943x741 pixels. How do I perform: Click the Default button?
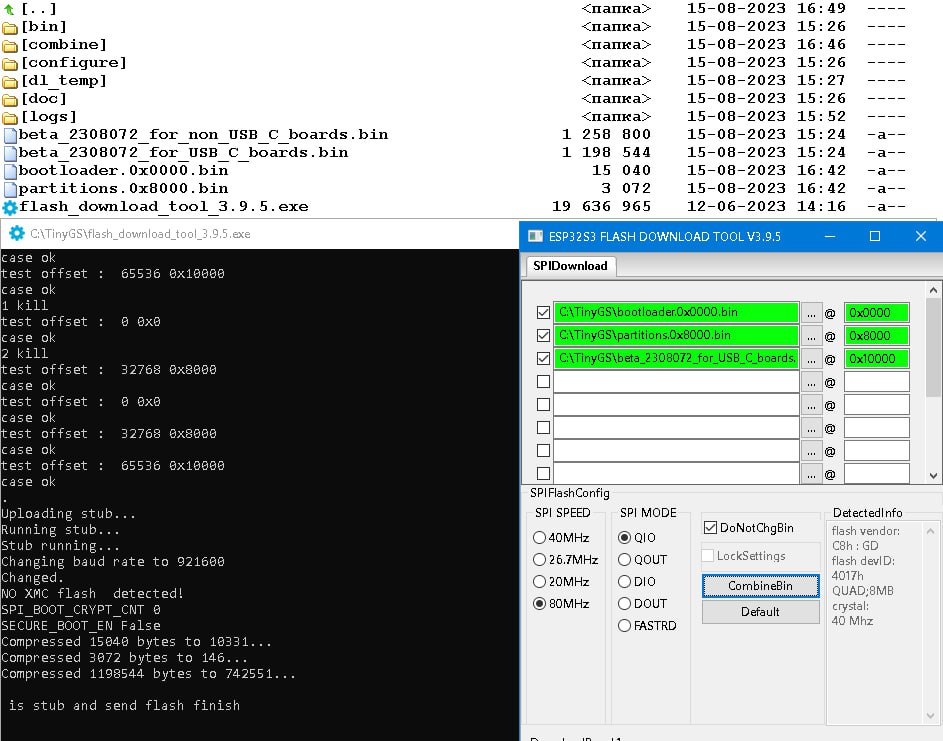click(760, 612)
